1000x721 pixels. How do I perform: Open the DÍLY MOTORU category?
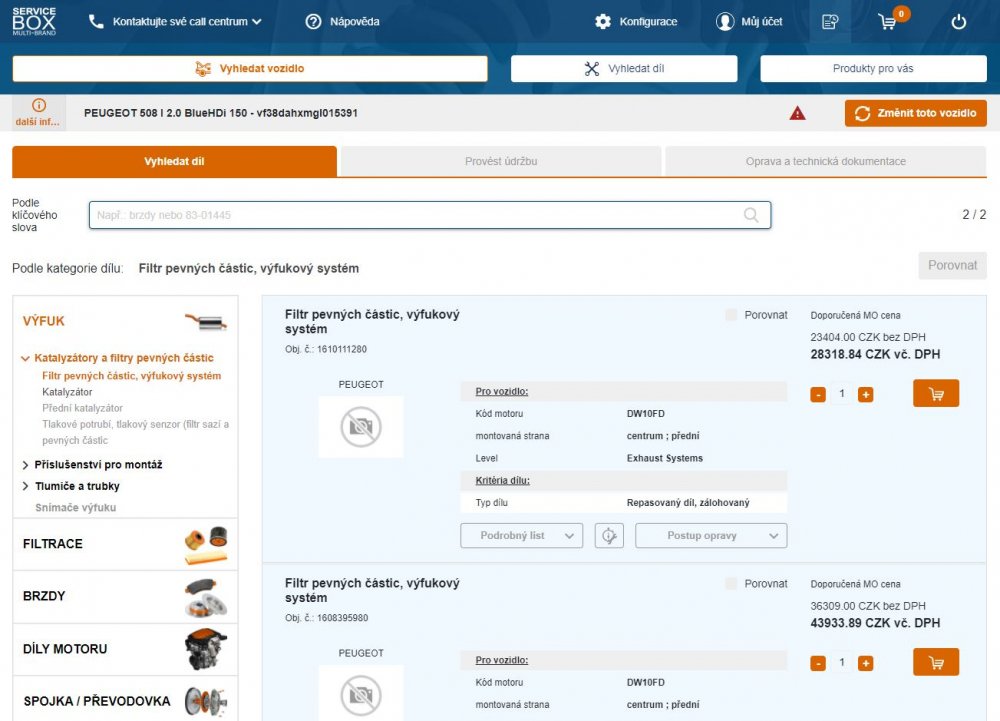125,649
